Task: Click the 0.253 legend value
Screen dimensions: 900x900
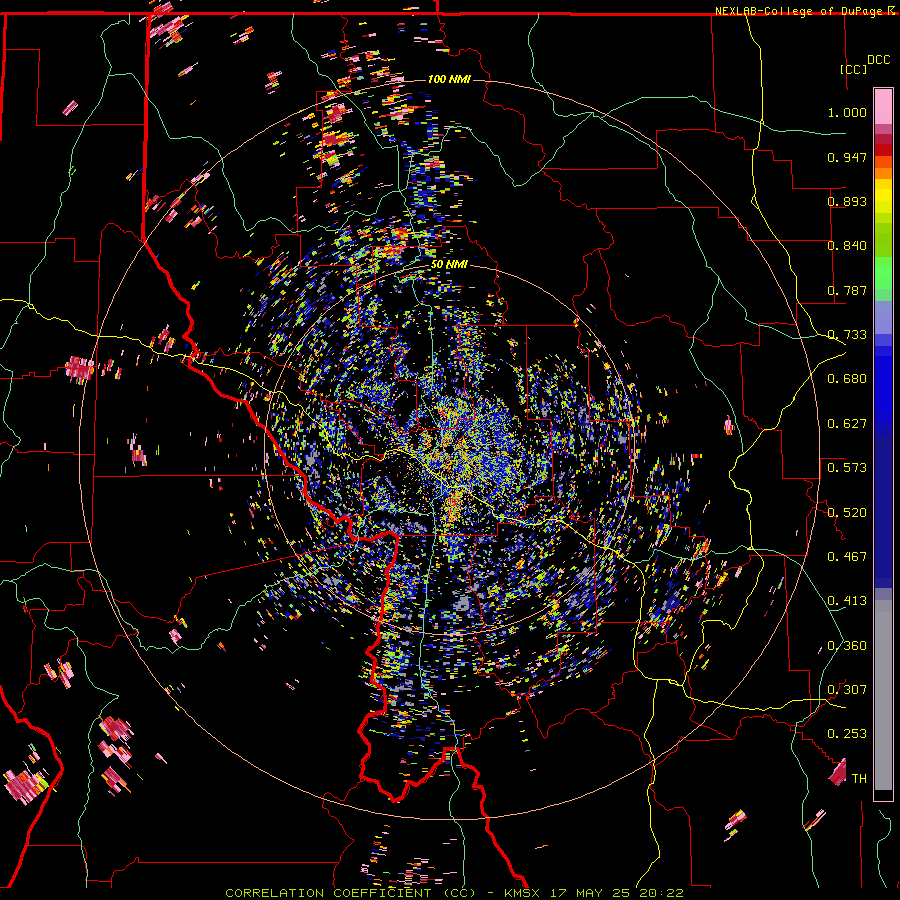Action: [847, 734]
